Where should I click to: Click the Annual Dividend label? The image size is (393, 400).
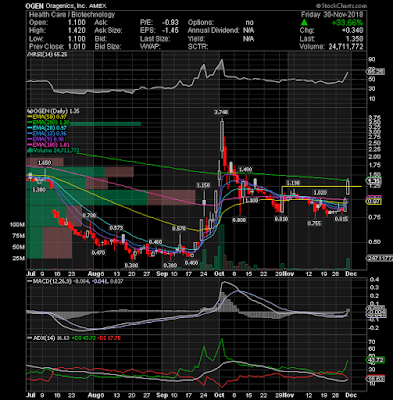point(213,30)
